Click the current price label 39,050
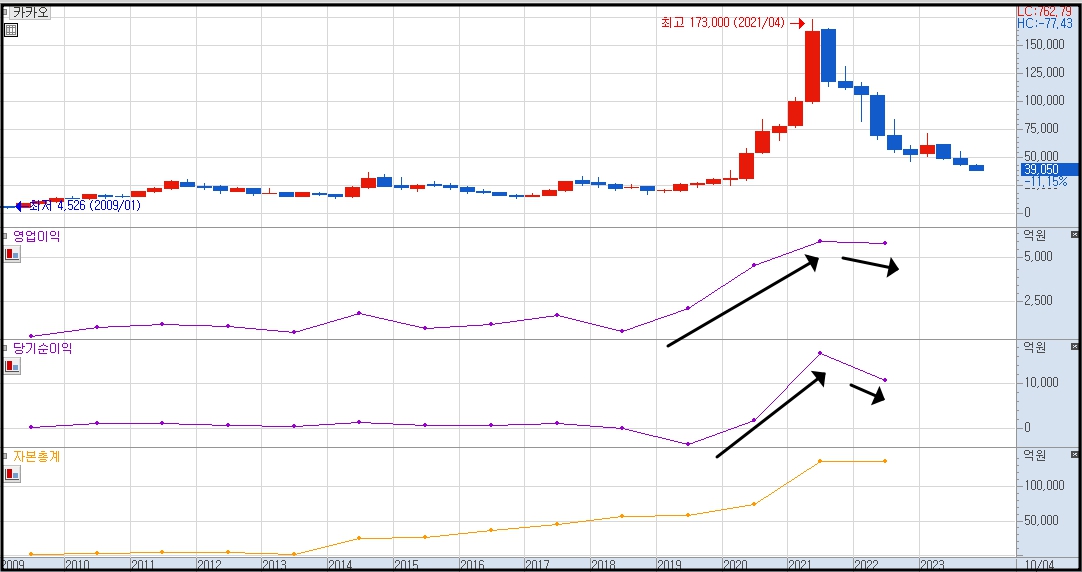Image resolution: width=1082 pixels, height=572 pixels. 1048,169
